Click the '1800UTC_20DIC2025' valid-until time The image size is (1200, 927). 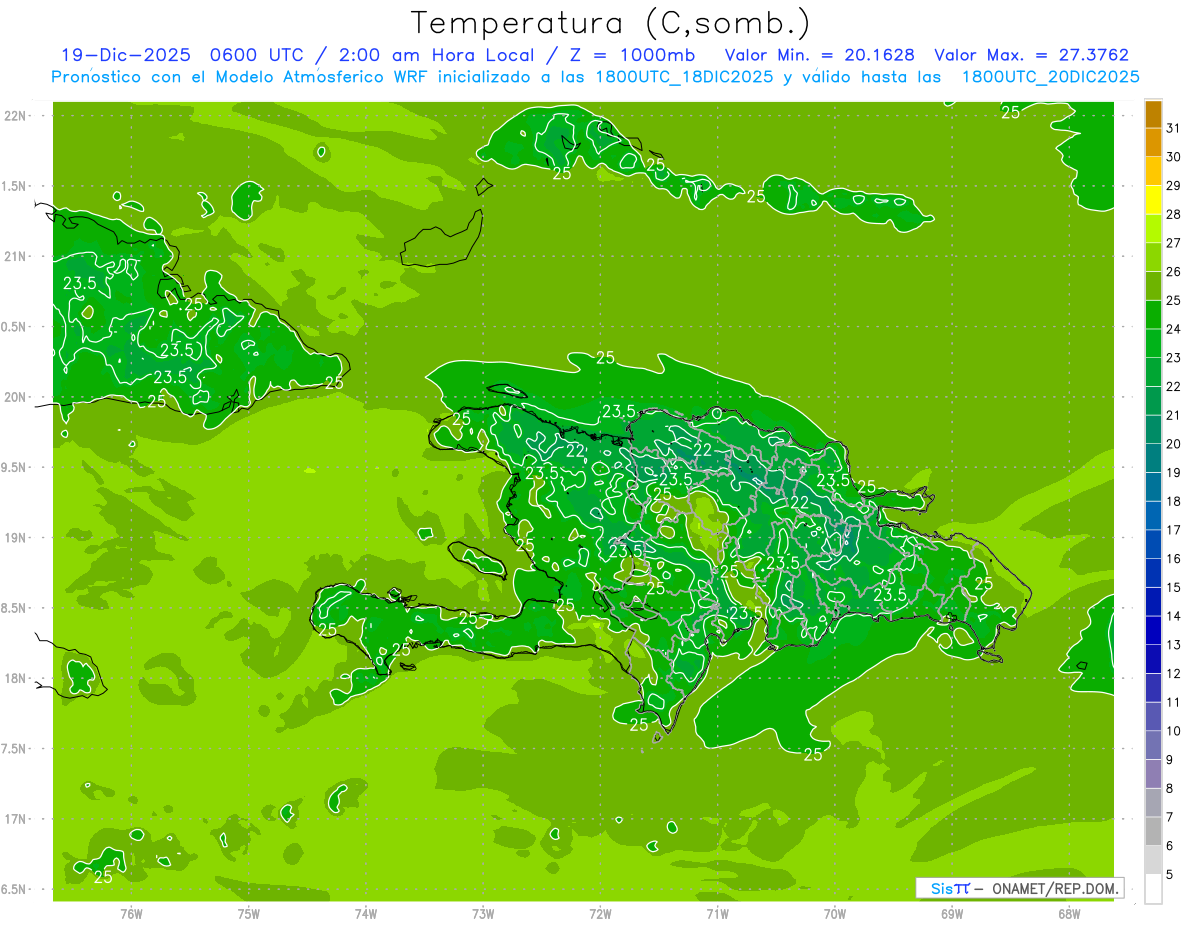click(1051, 77)
